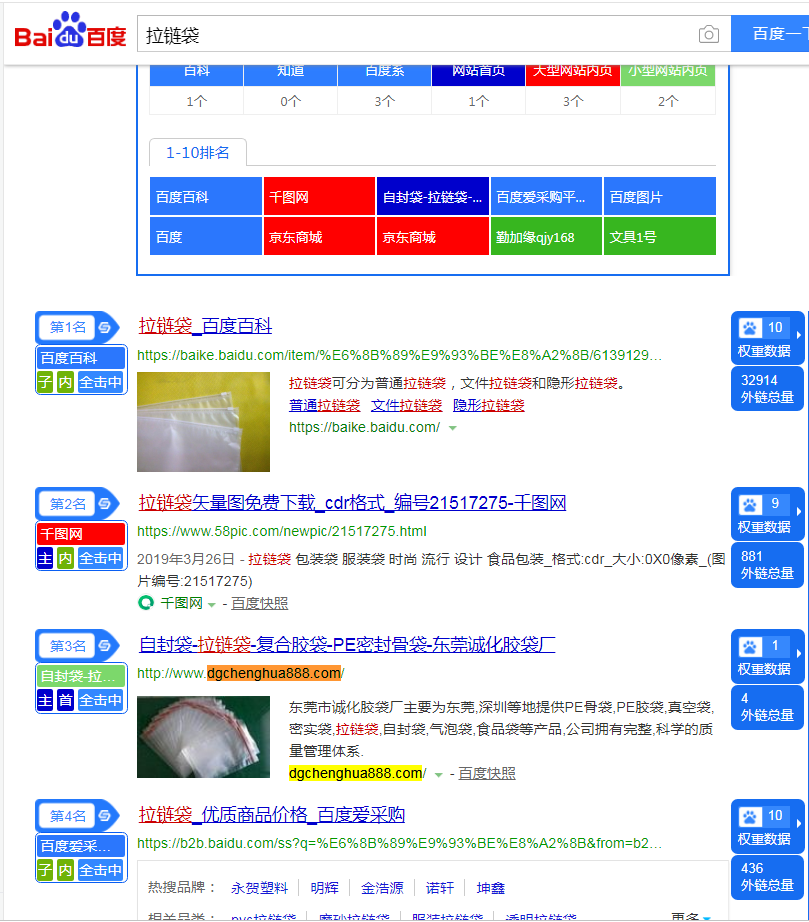Image resolution: width=809 pixels, height=922 pixels.
Task: Click the 千图网 green circle source icon
Action: pos(146,603)
